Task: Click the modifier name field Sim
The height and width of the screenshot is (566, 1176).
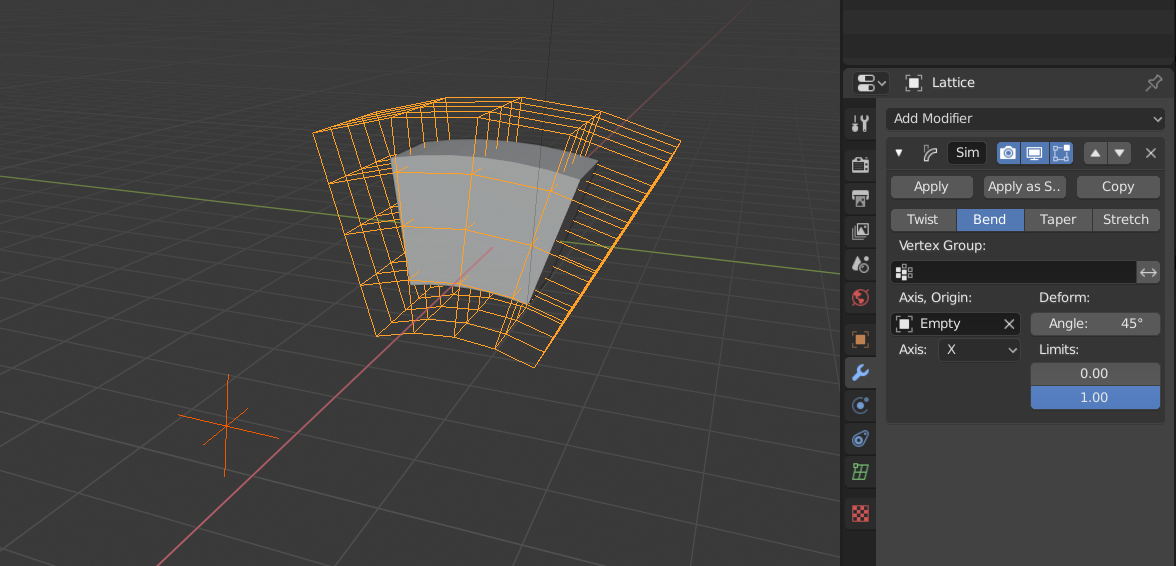Action: coord(968,153)
